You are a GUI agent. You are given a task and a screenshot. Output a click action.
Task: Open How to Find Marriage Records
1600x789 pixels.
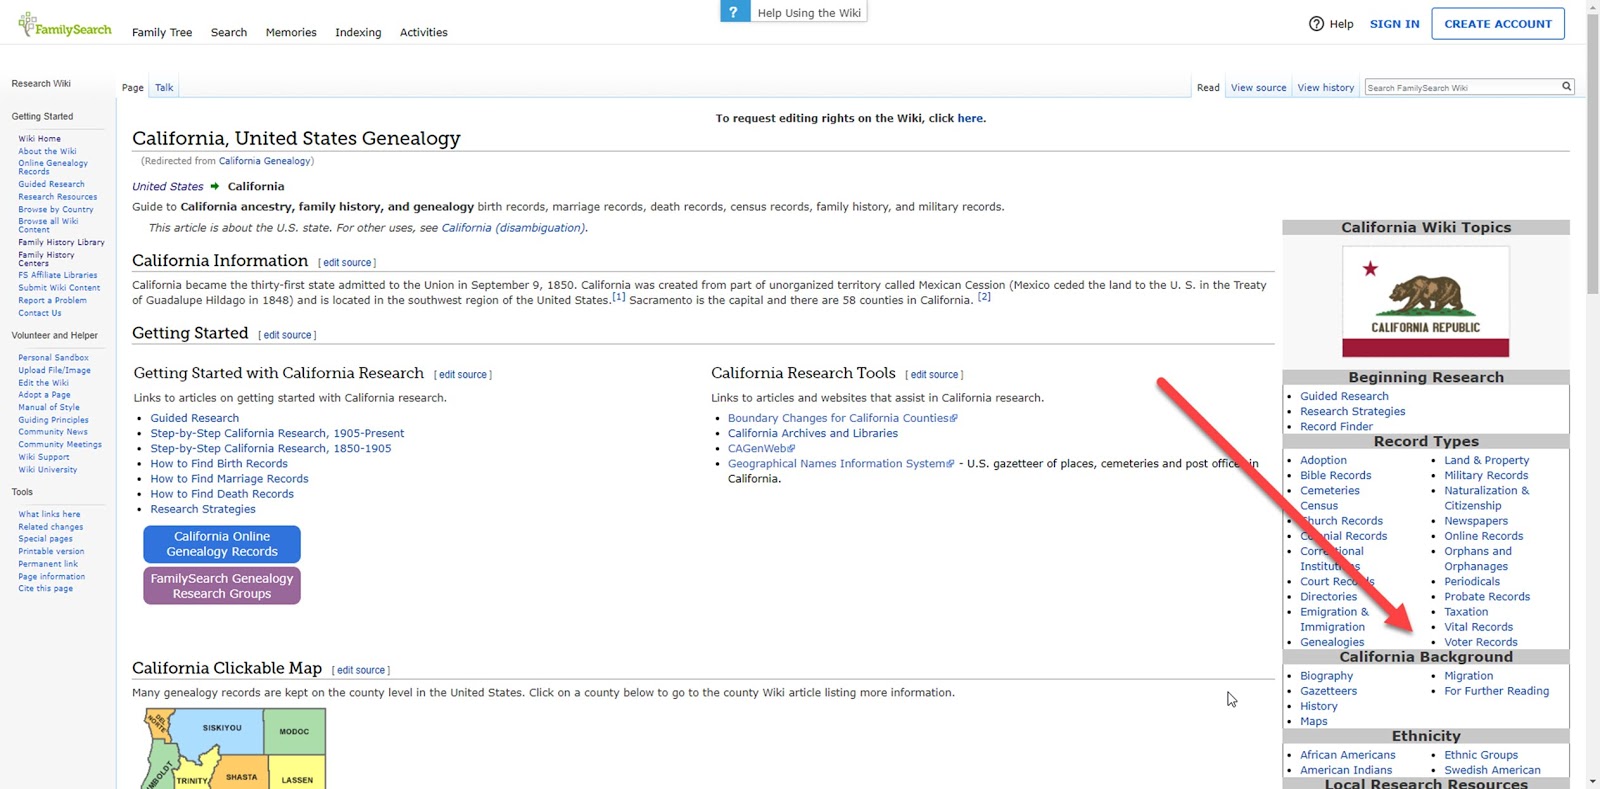coord(229,479)
